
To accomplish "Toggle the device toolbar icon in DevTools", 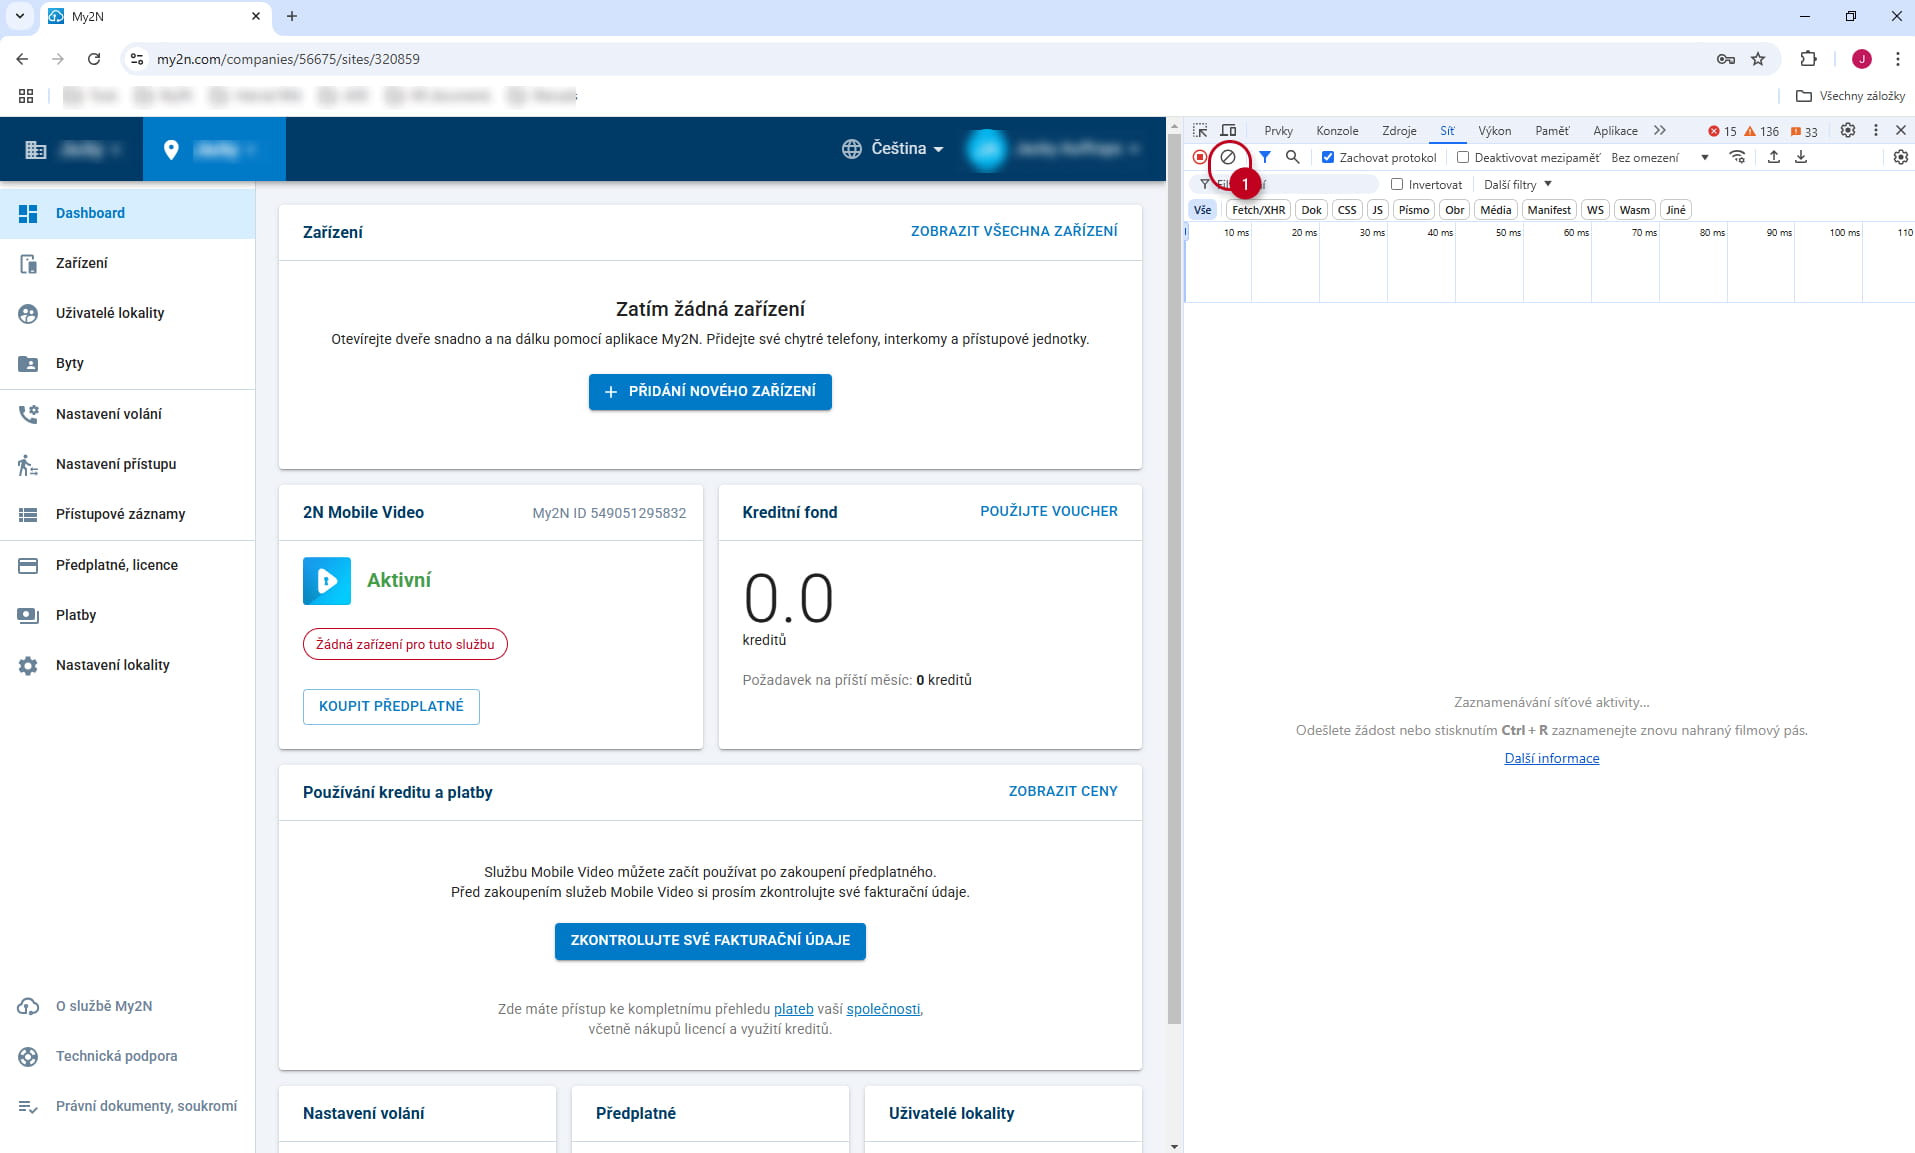I will coord(1228,131).
